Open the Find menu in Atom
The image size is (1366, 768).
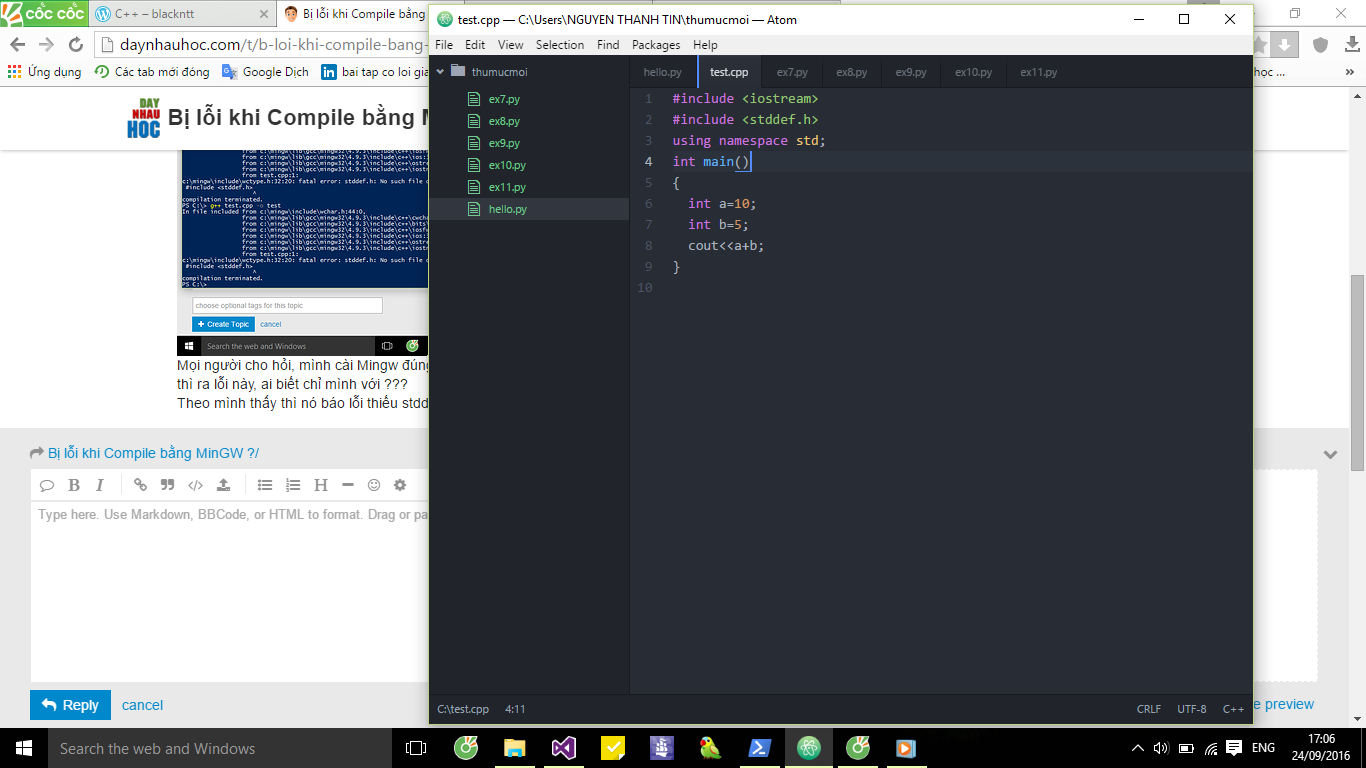[608, 45]
